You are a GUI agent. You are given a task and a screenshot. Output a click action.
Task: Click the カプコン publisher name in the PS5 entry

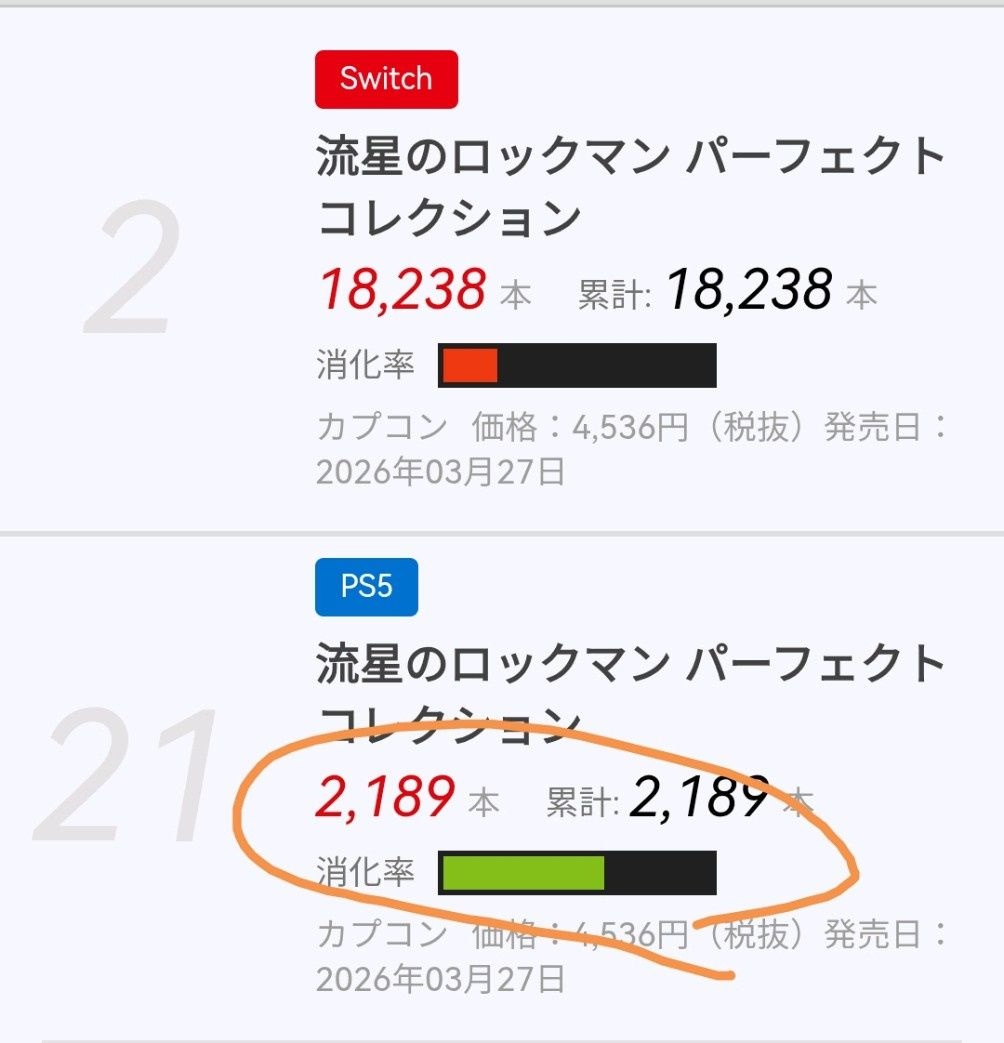click(382, 935)
